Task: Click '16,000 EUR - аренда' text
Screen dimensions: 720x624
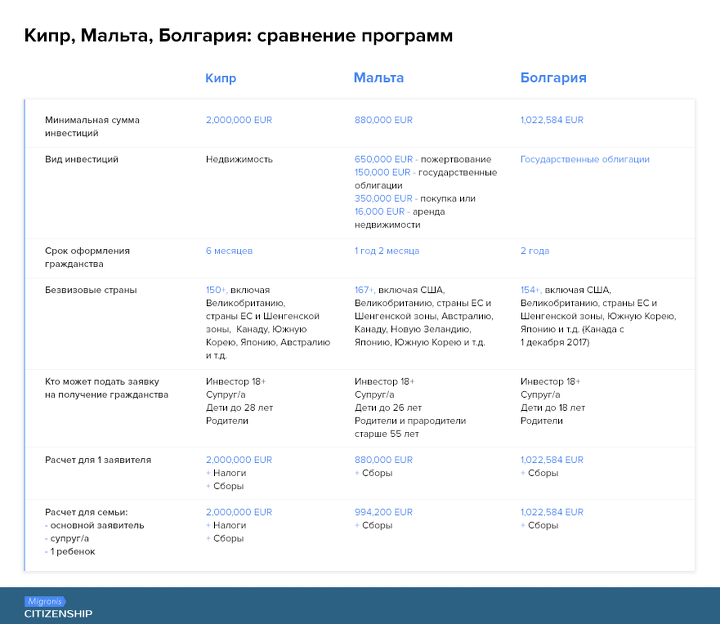Action: pyautogui.click(x=399, y=212)
